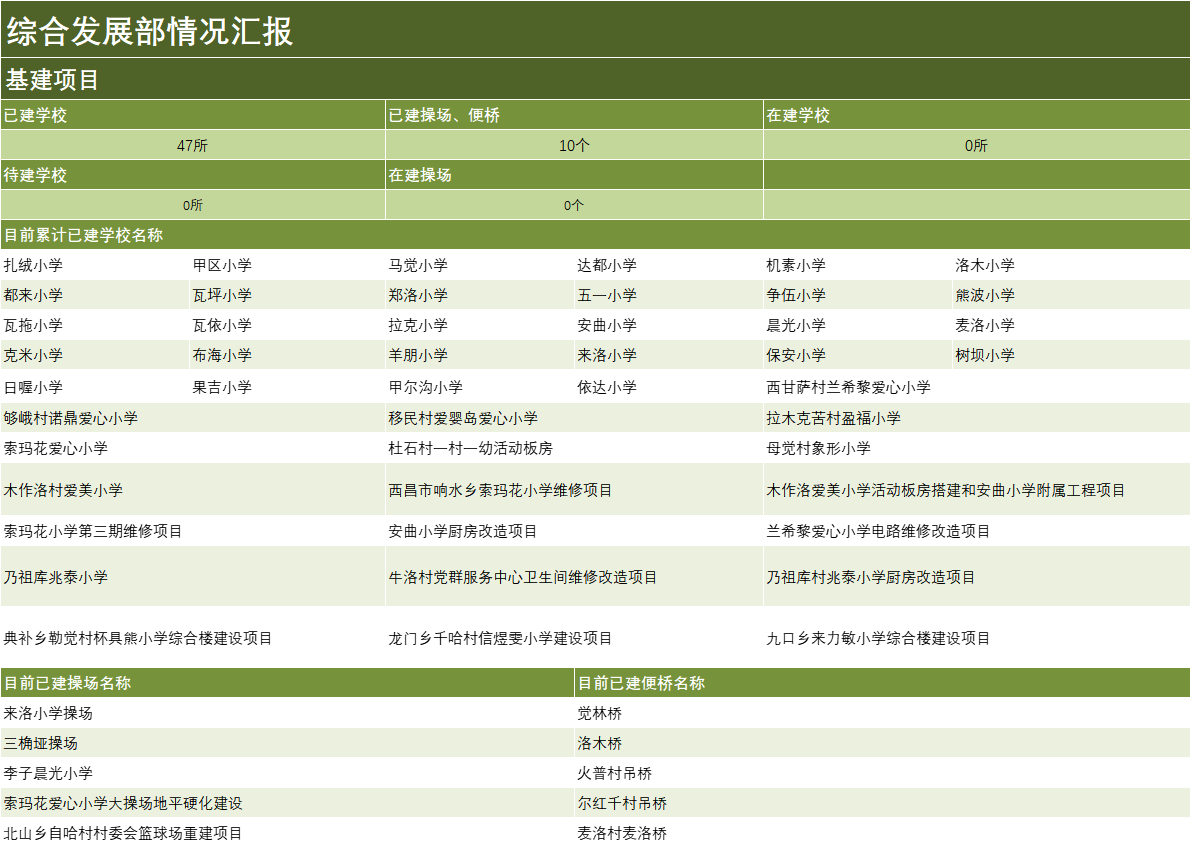1191x848 pixels.
Task: Click the cell 晨光小学
Action: click(858, 325)
